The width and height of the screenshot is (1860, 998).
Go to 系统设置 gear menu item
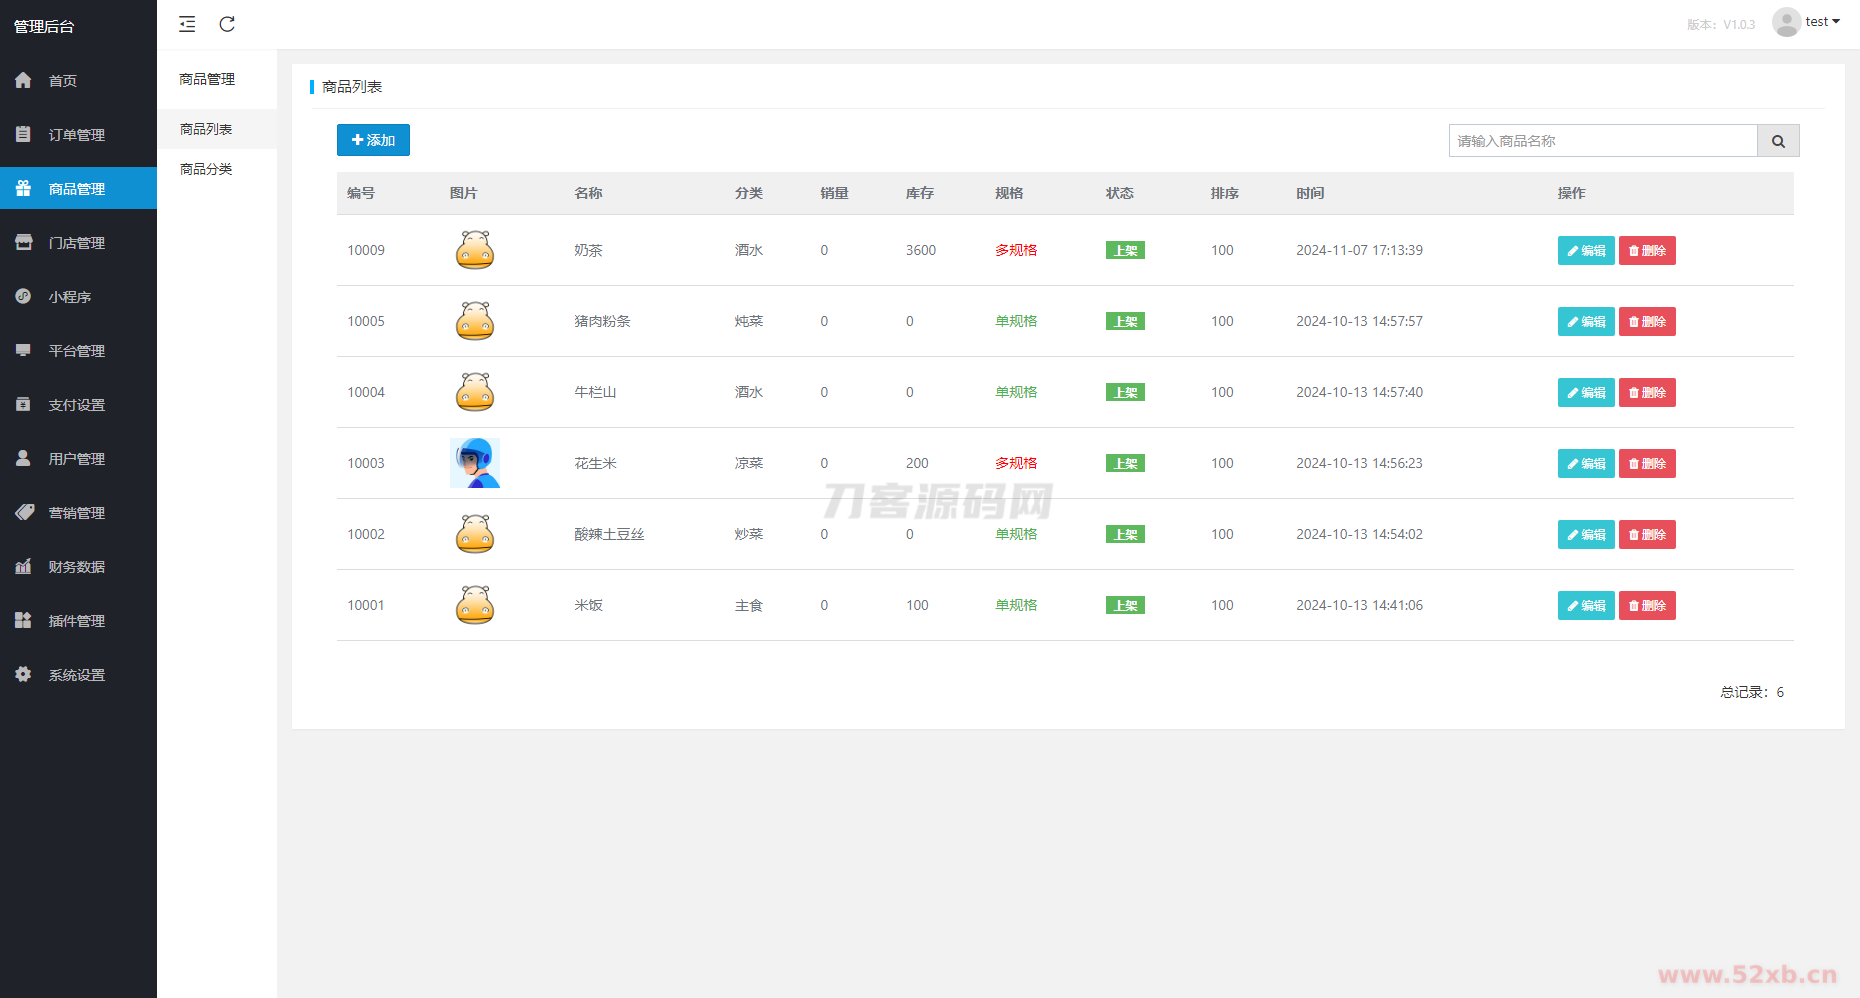[76, 675]
